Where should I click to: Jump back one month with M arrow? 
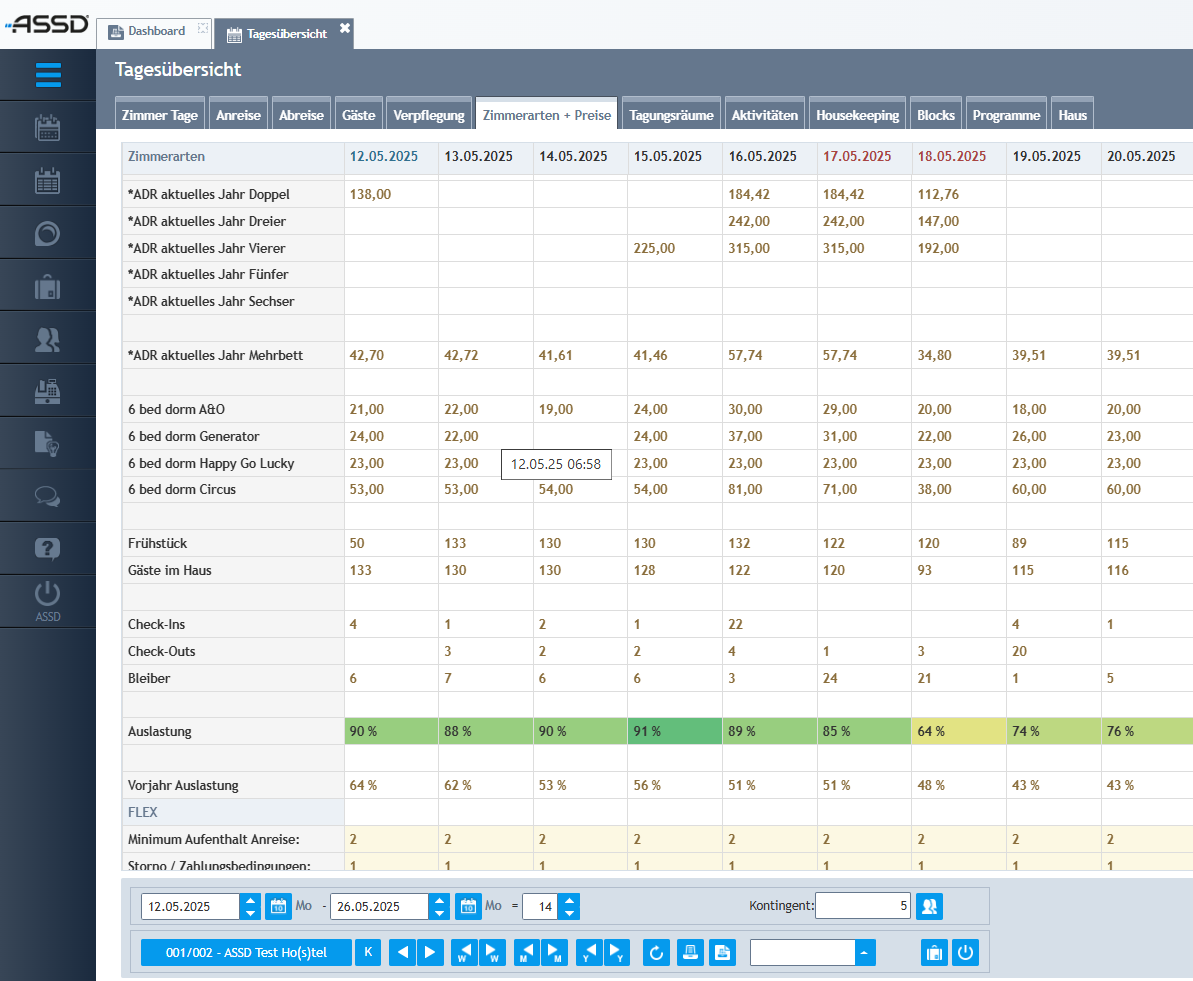click(526, 952)
